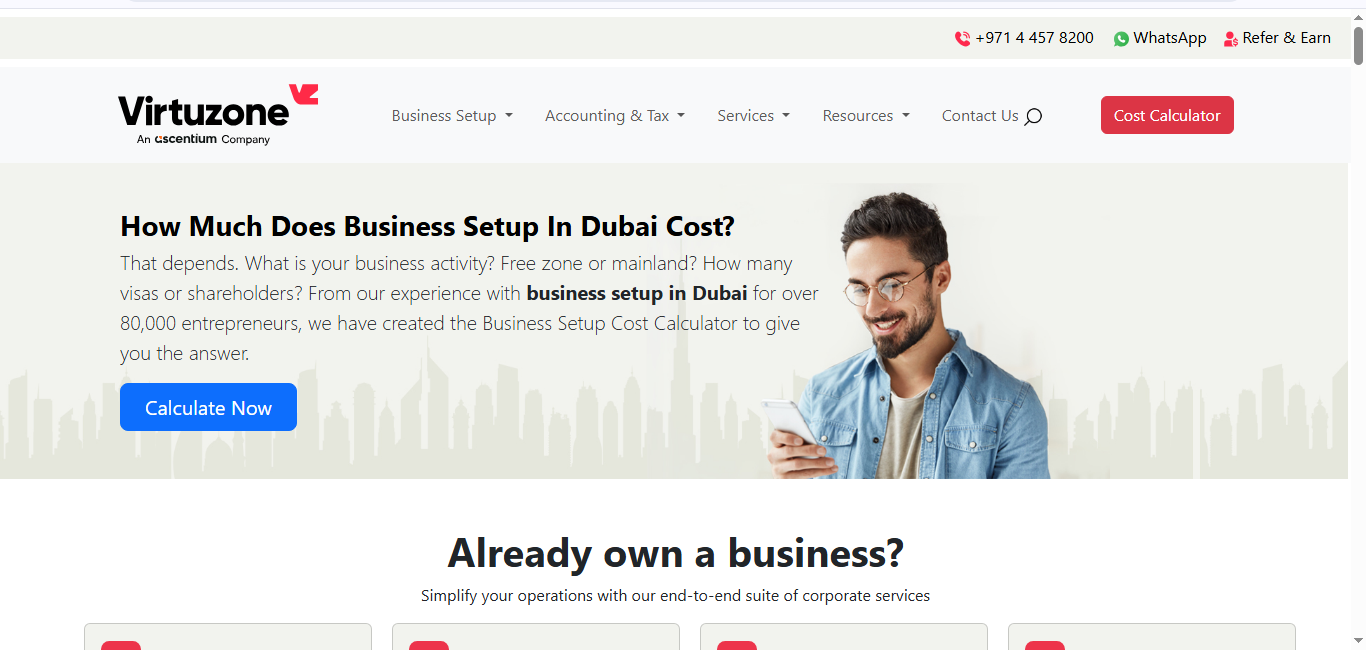Click the red Cost Calculator button
1366x650 pixels.
click(x=1167, y=115)
